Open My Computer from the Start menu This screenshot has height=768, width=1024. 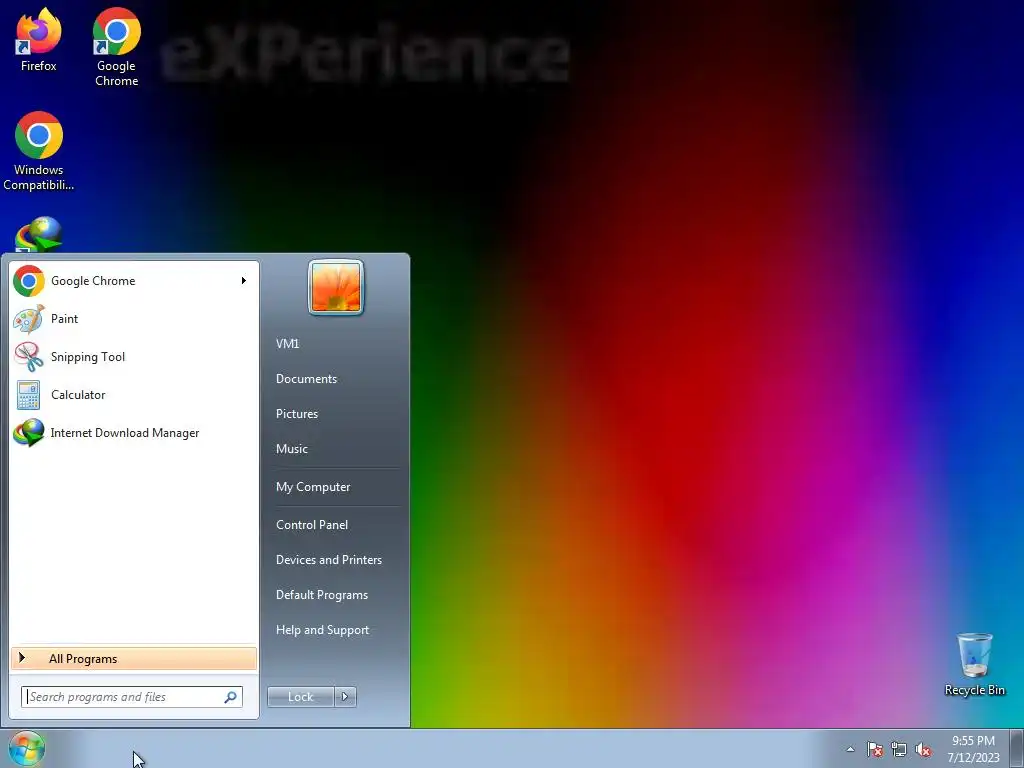coord(313,487)
